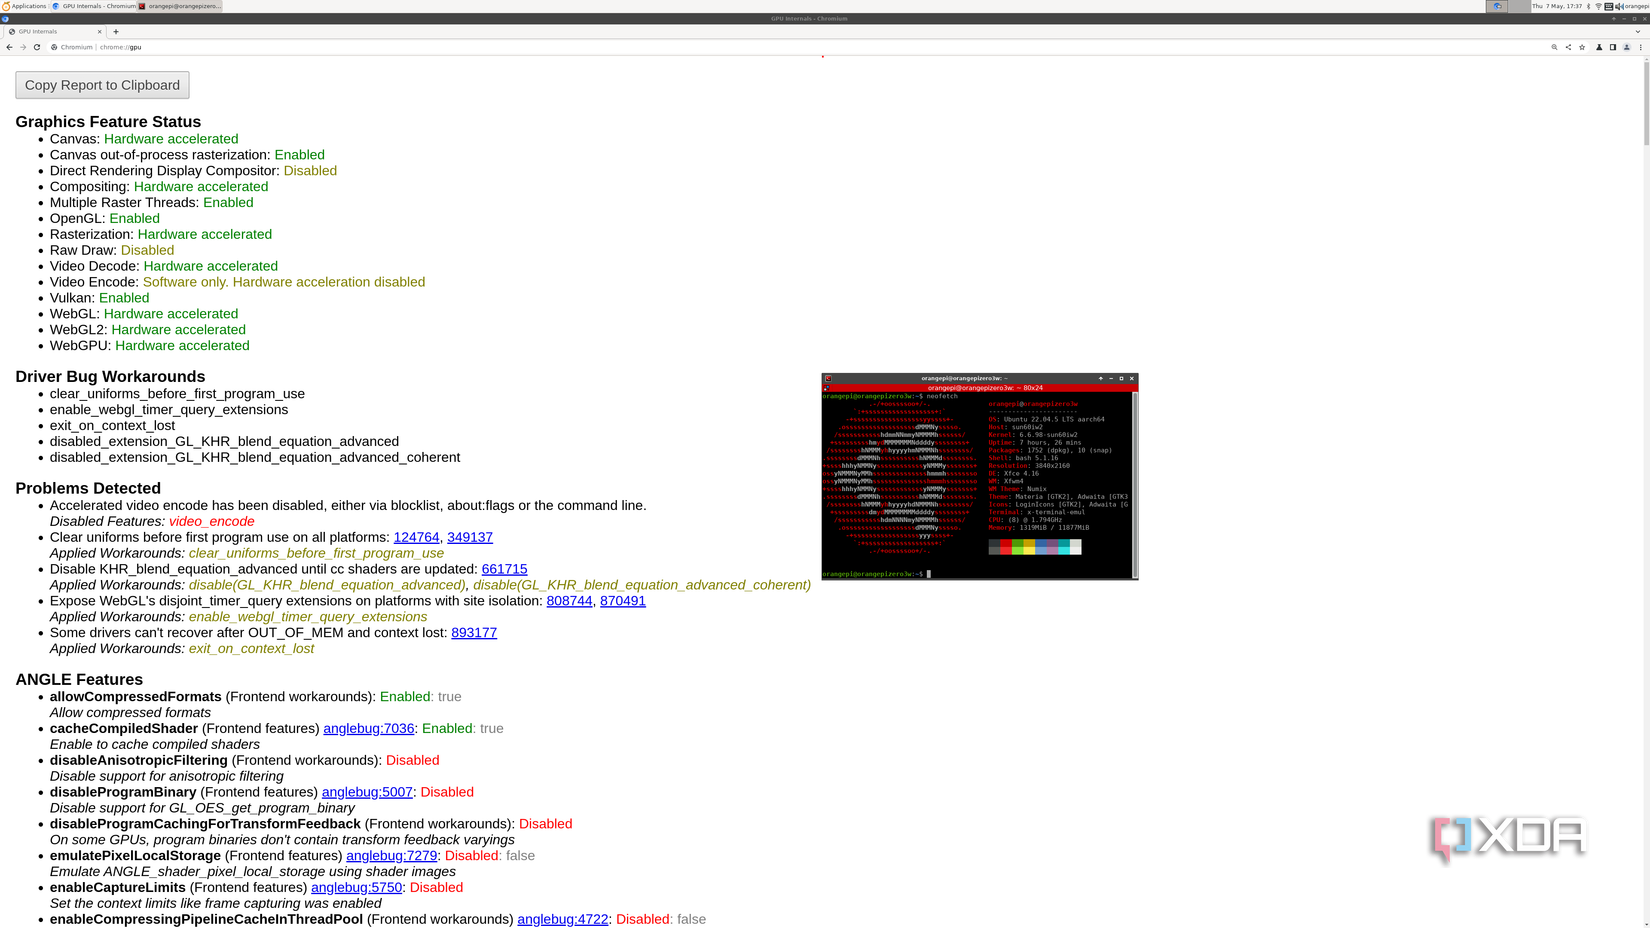Open the zoom magnifier icon in the address bar
Screen dimensions: 1650x928
tap(1554, 47)
